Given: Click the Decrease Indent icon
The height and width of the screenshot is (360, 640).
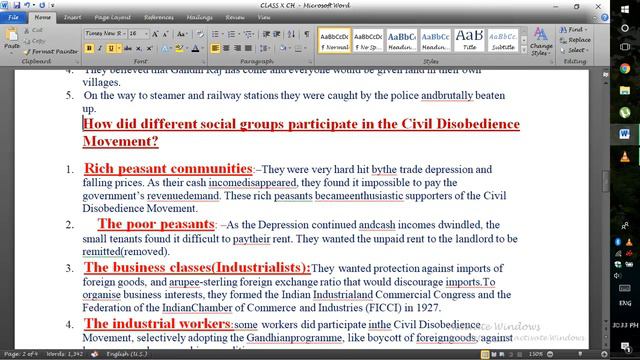Looking at the screenshot, I should pyautogui.click(x=267, y=34).
